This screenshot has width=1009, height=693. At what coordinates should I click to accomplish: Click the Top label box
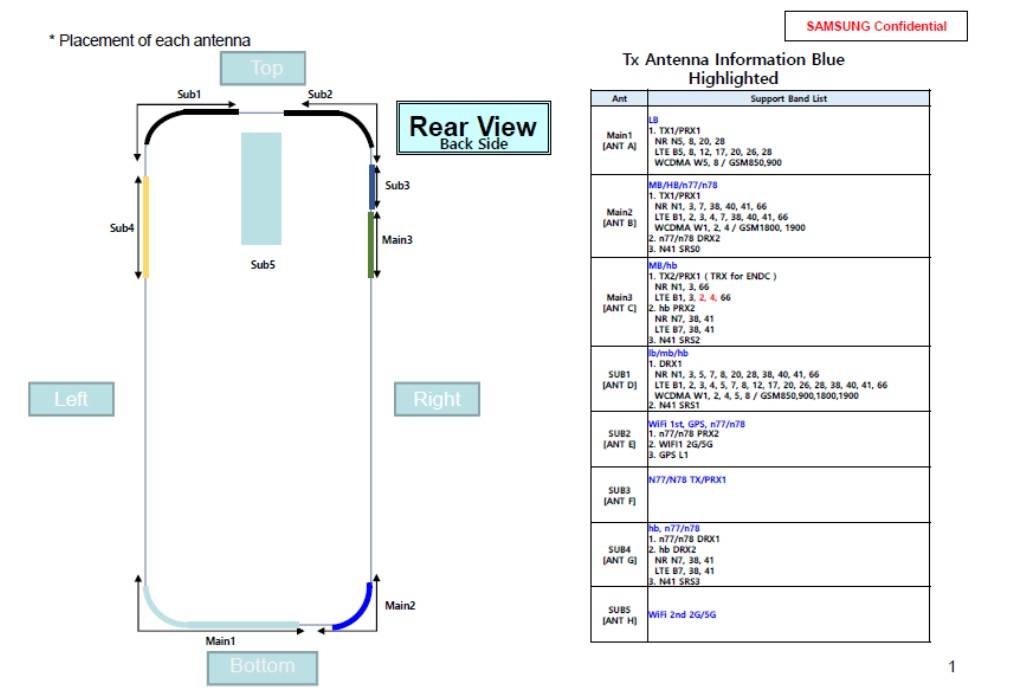click(x=266, y=68)
